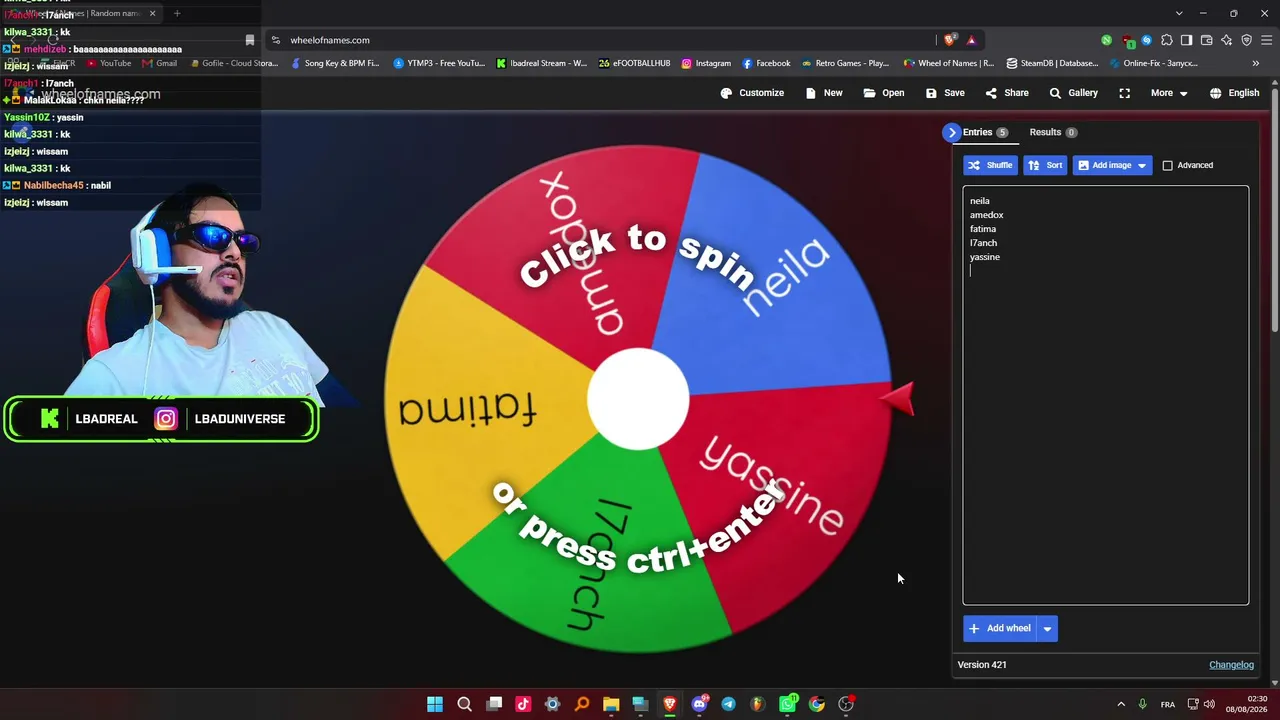The image size is (1280, 720).
Task: Click the 'amedox' entry line
Action: click(x=986, y=215)
